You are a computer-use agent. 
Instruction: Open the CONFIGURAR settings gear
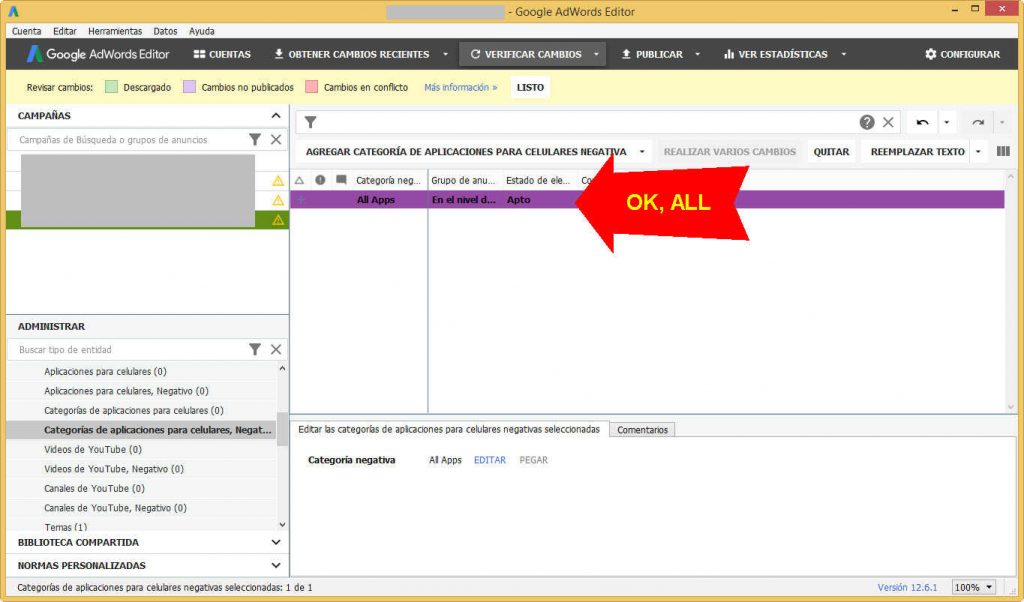[960, 54]
